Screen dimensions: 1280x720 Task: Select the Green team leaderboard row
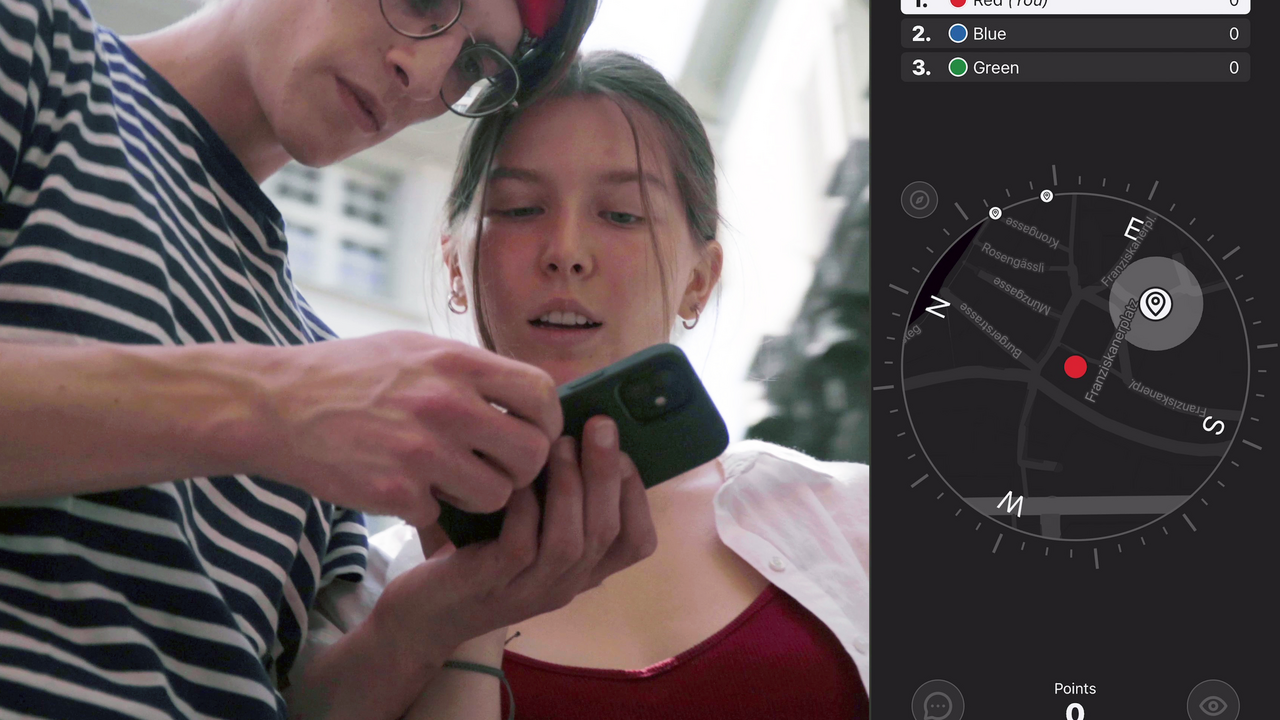coord(1075,68)
